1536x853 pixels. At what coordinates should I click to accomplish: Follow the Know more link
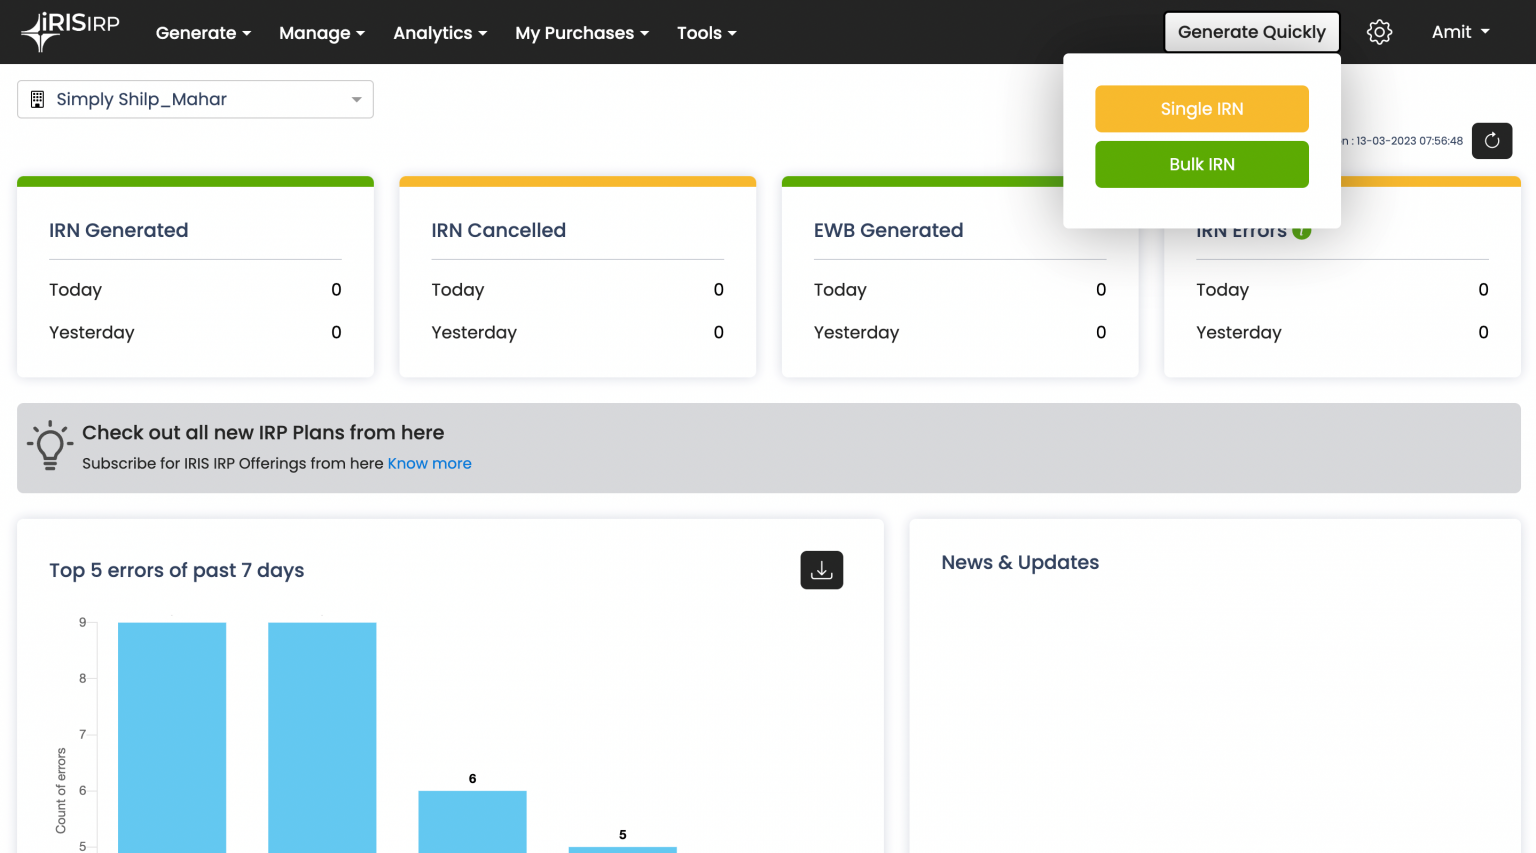click(429, 463)
